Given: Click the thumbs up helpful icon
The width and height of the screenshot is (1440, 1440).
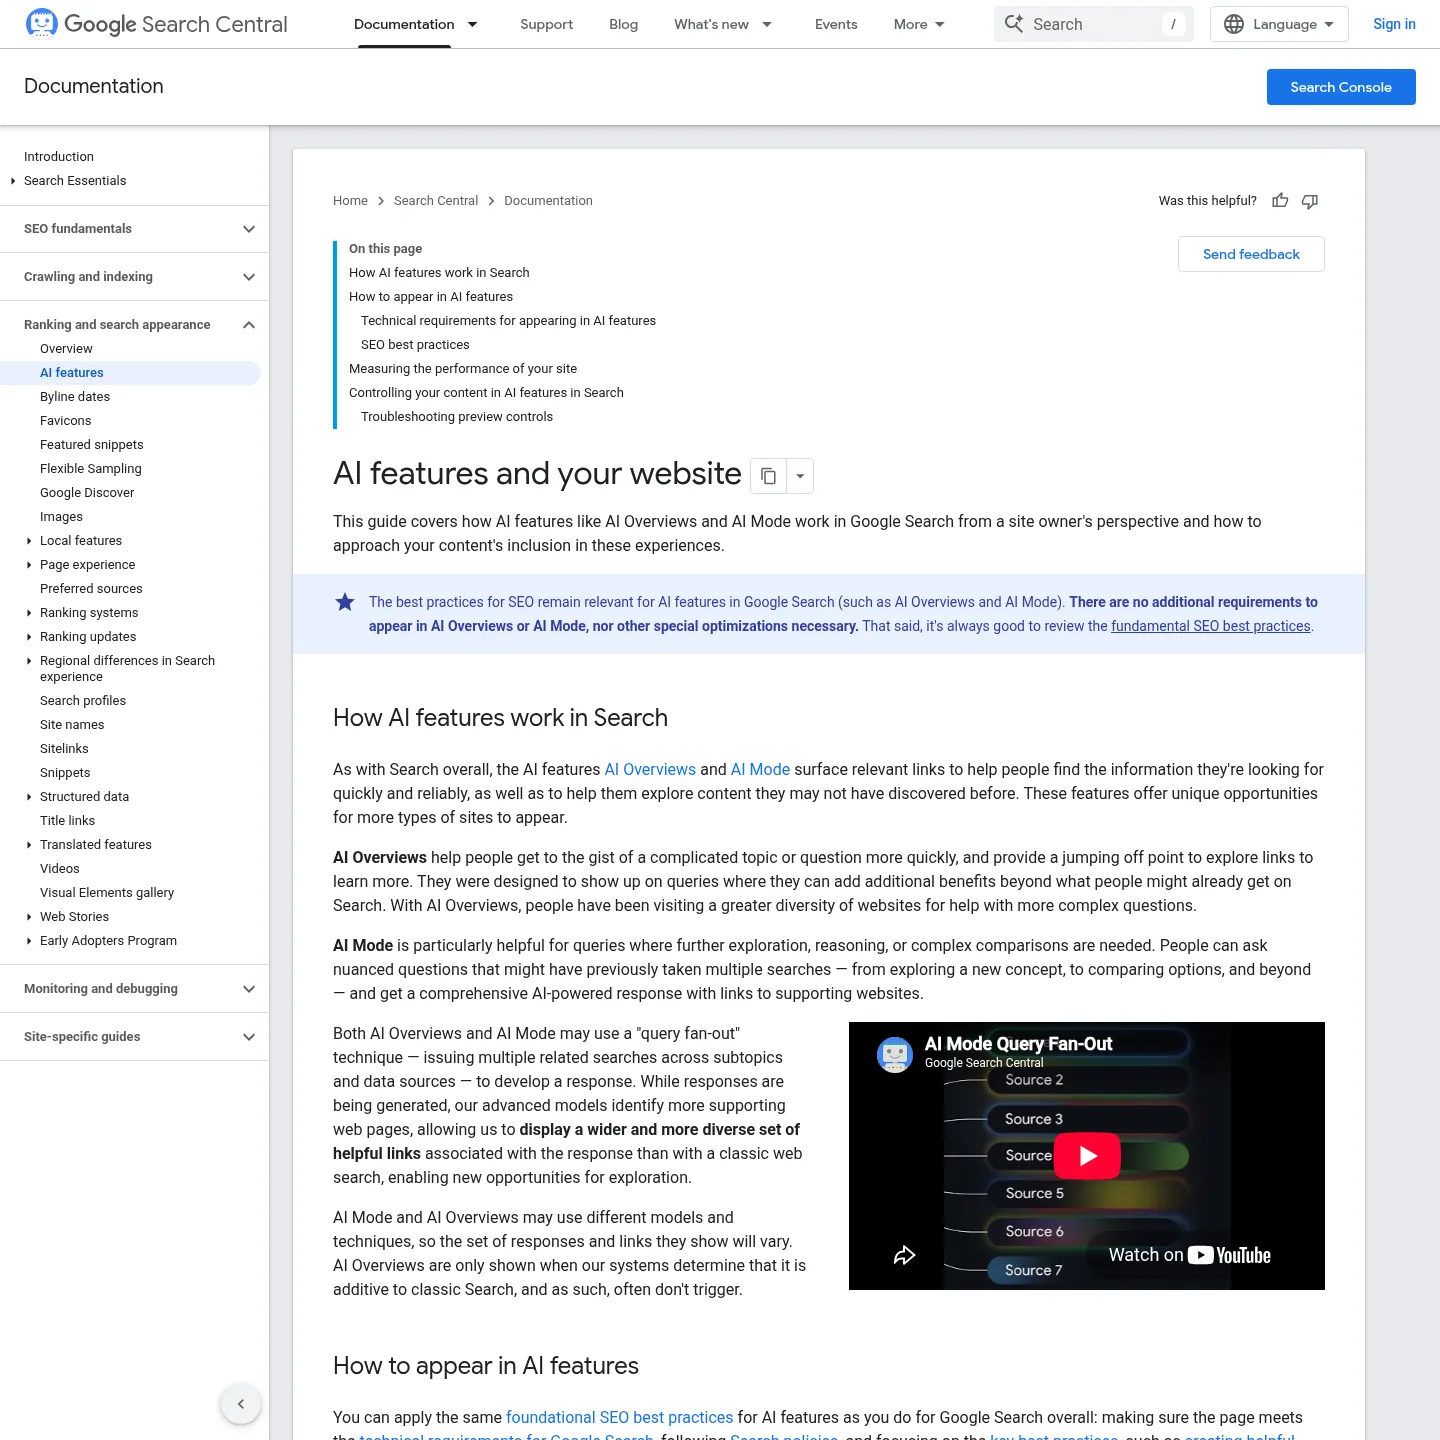Looking at the screenshot, I should (1280, 201).
